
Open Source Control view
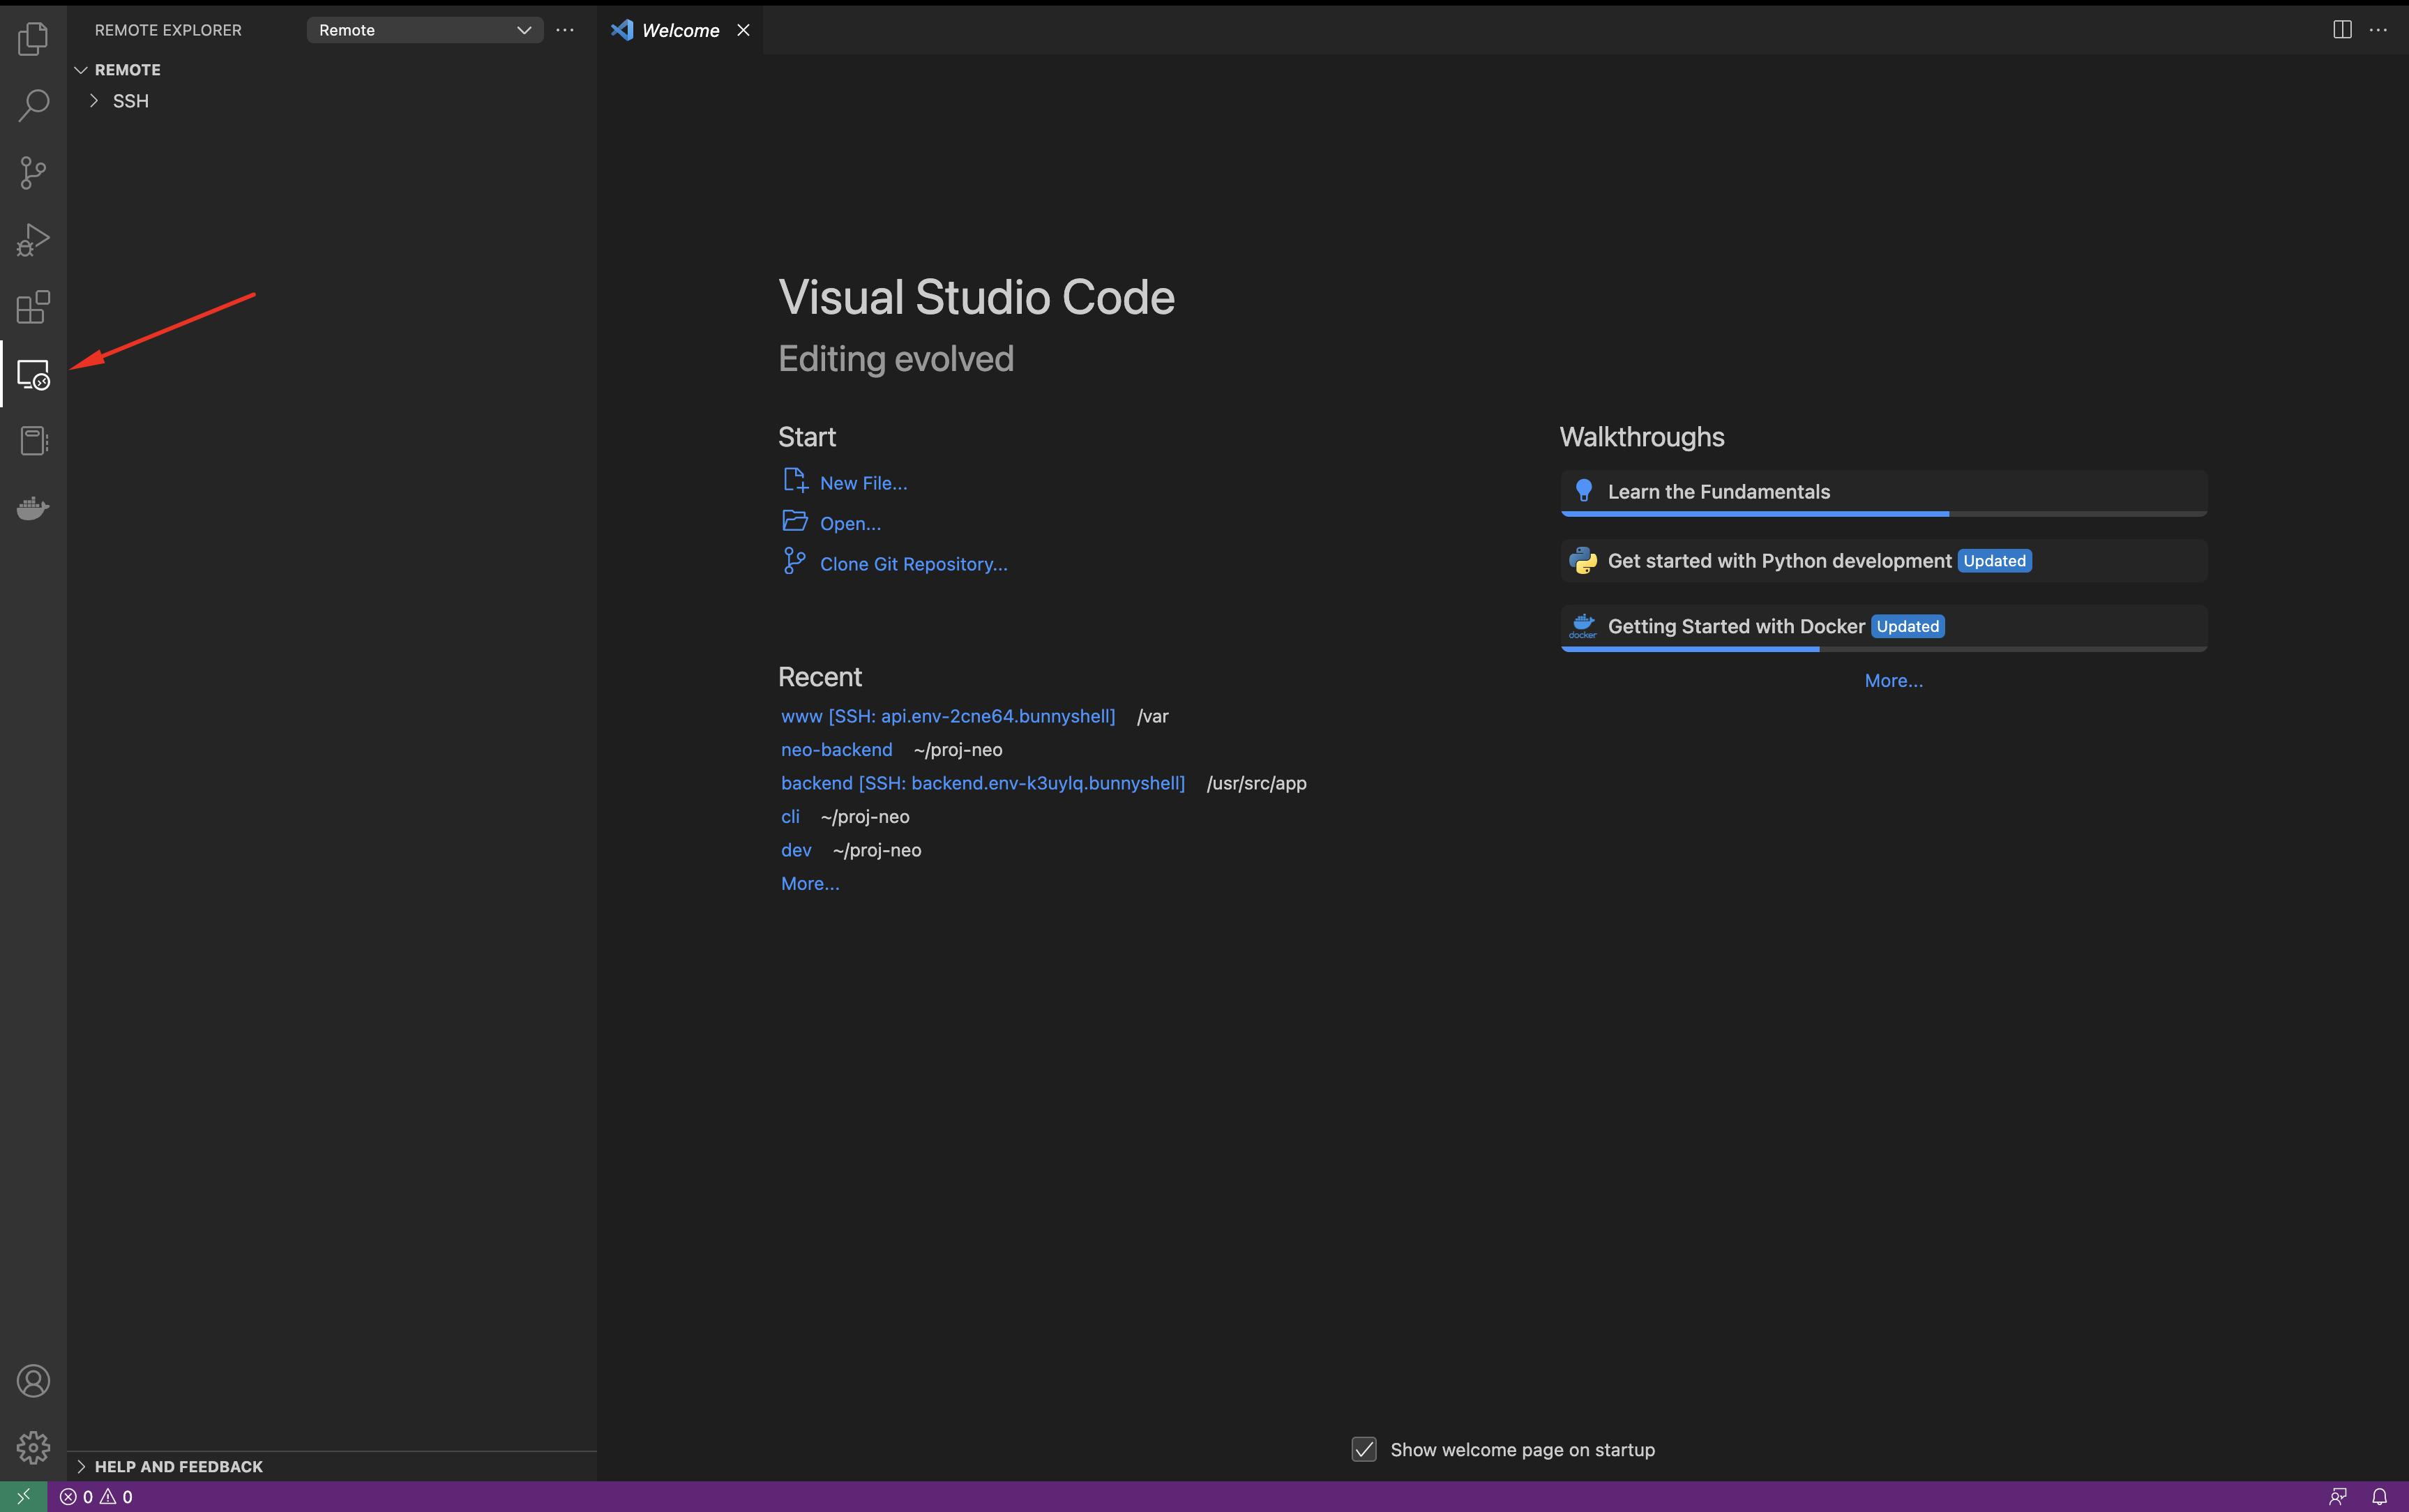pos(33,172)
